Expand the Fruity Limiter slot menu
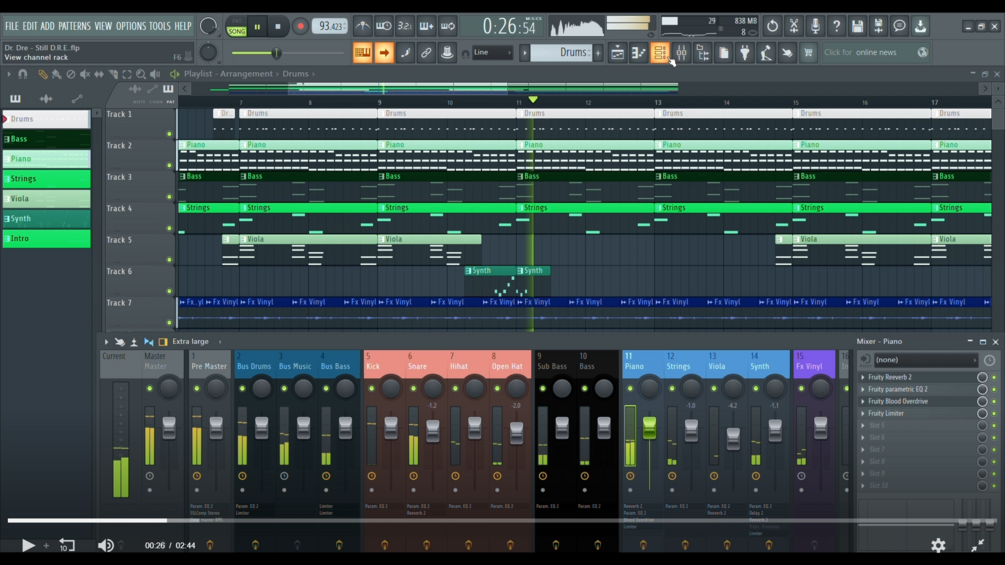1005x565 pixels. tap(863, 414)
